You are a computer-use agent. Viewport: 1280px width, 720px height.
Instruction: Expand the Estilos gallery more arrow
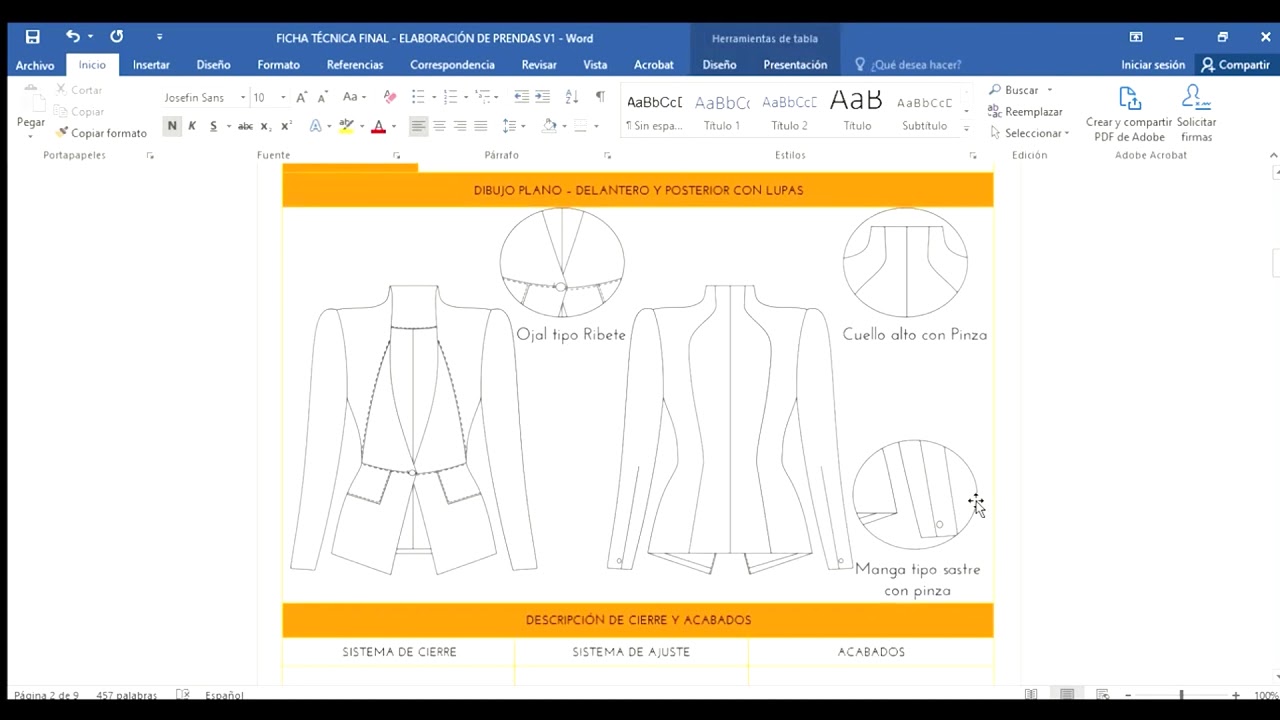966,128
